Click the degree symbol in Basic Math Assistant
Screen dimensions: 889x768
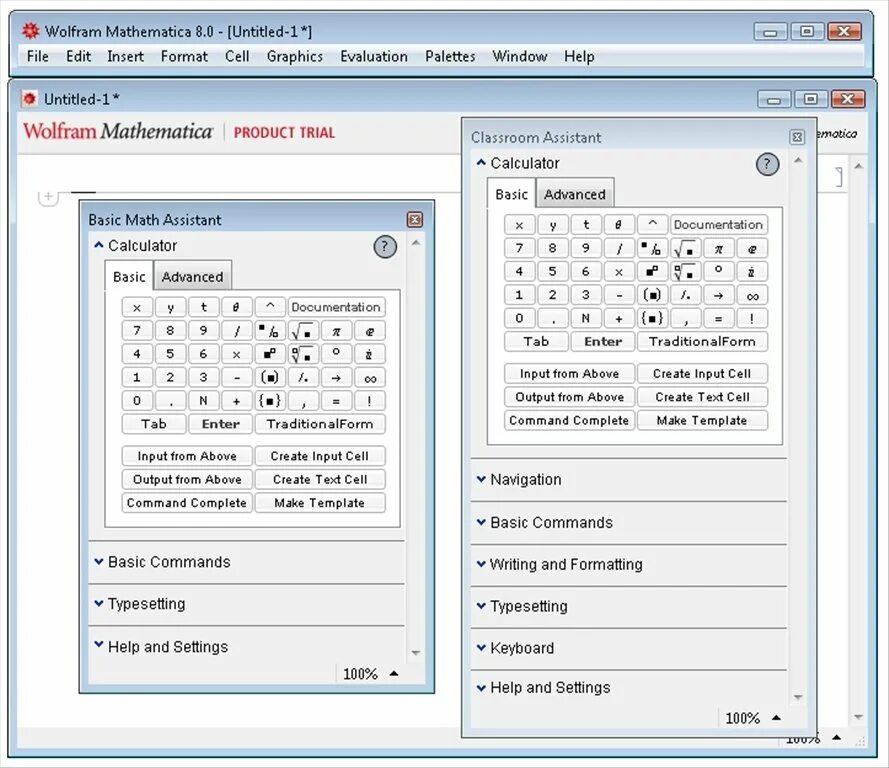pos(336,354)
